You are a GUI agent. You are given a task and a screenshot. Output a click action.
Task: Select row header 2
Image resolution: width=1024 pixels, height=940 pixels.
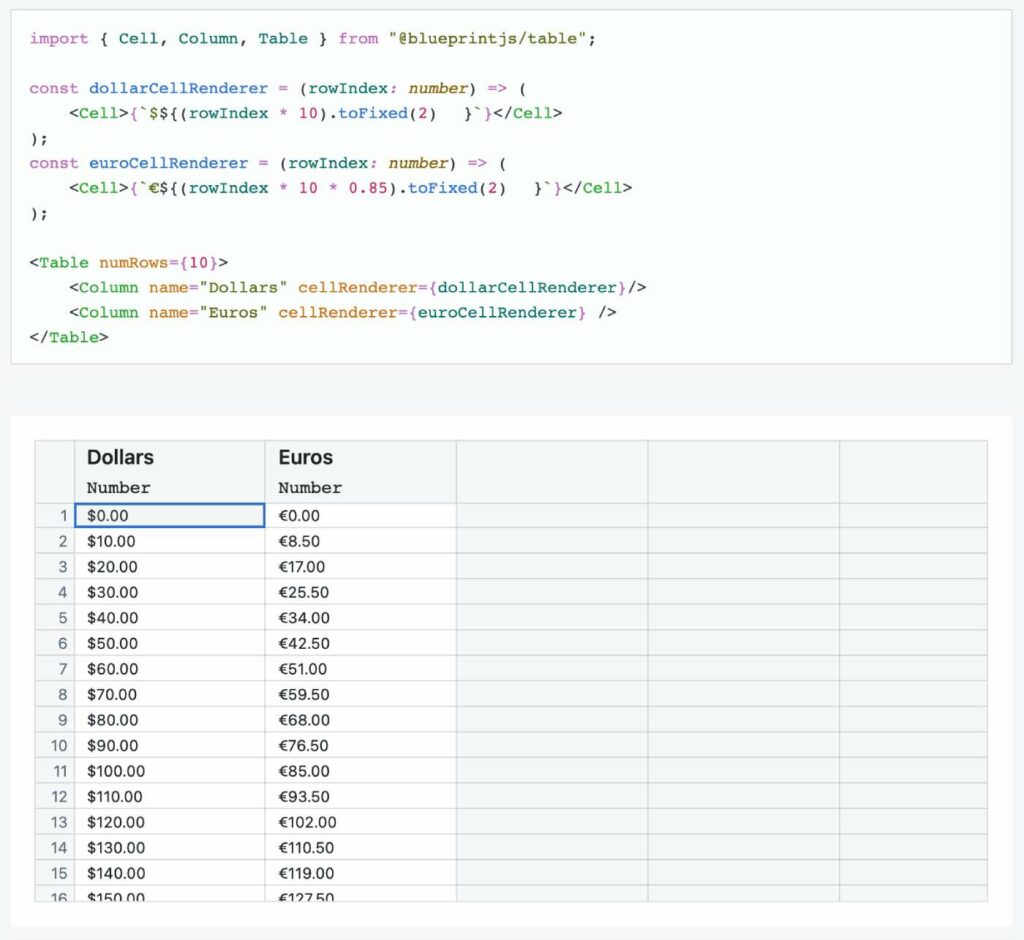coord(55,541)
